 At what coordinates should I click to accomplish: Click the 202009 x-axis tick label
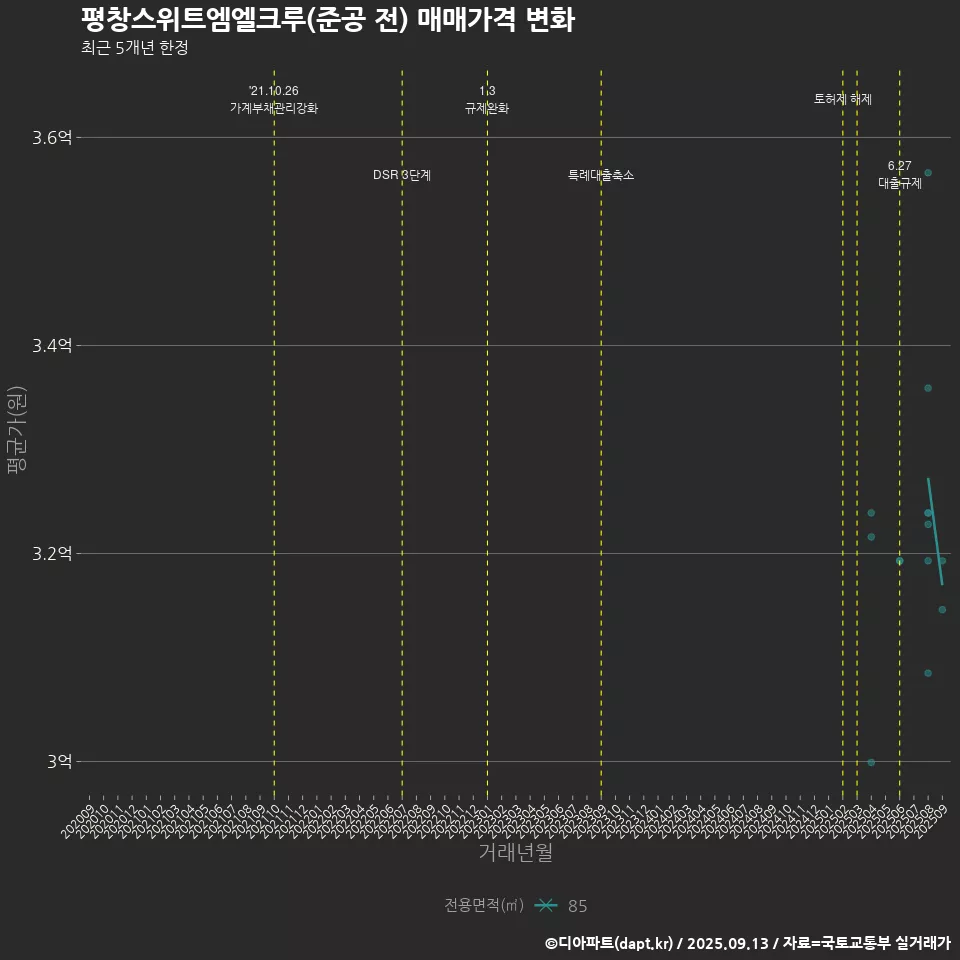78,822
